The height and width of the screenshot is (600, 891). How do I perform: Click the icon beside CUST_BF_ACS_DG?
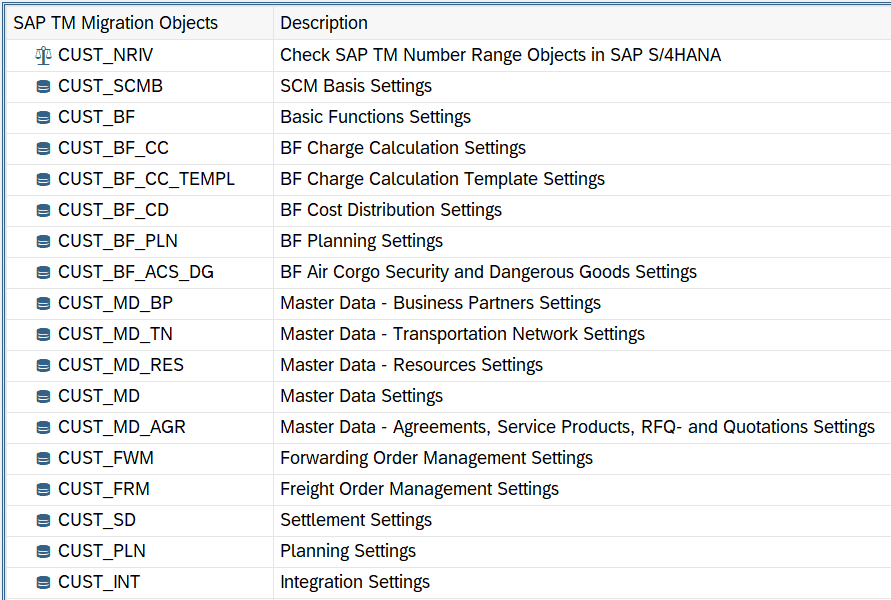tap(43, 273)
